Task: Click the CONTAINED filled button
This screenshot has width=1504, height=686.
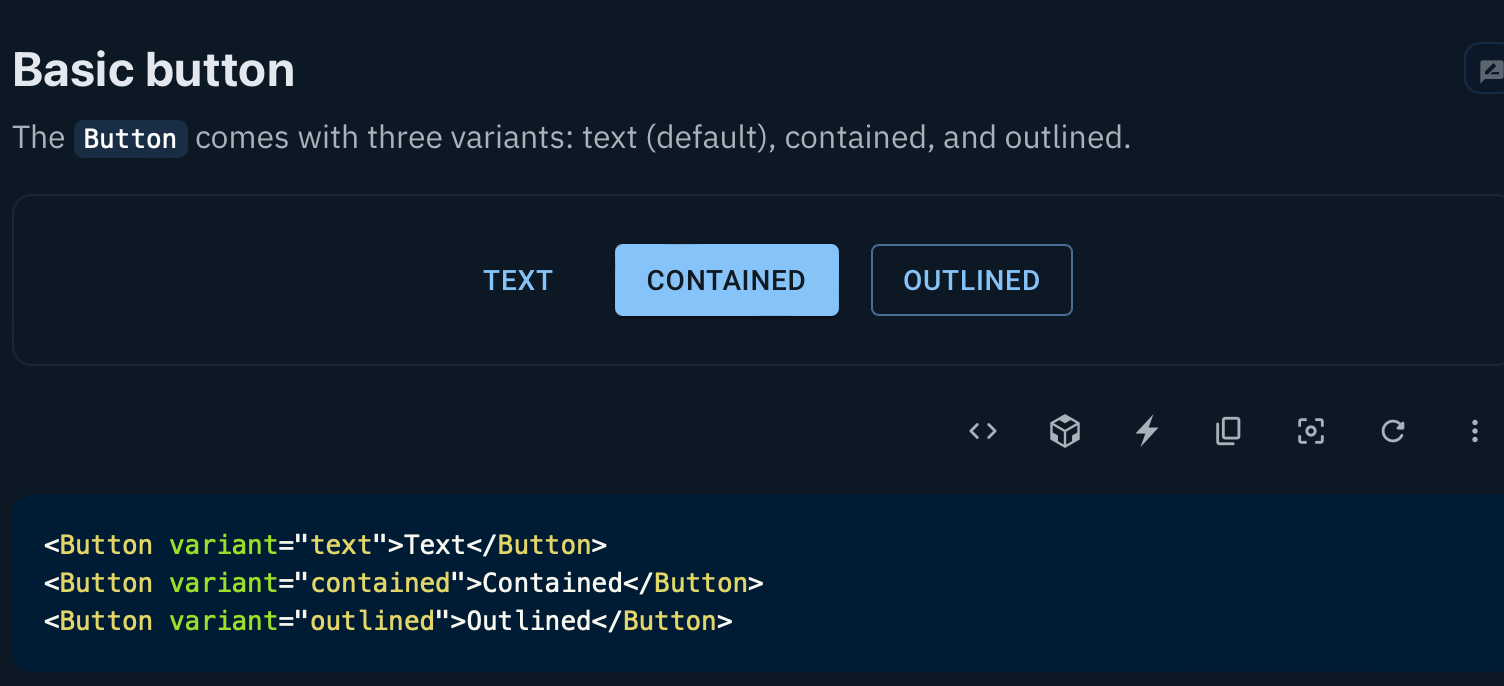Action: point(727,280)
